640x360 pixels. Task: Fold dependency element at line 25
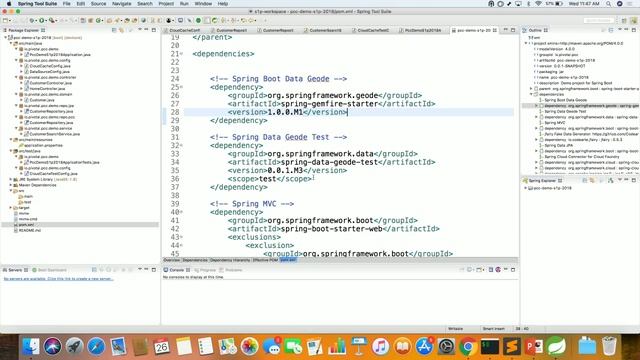pos(182,87)
